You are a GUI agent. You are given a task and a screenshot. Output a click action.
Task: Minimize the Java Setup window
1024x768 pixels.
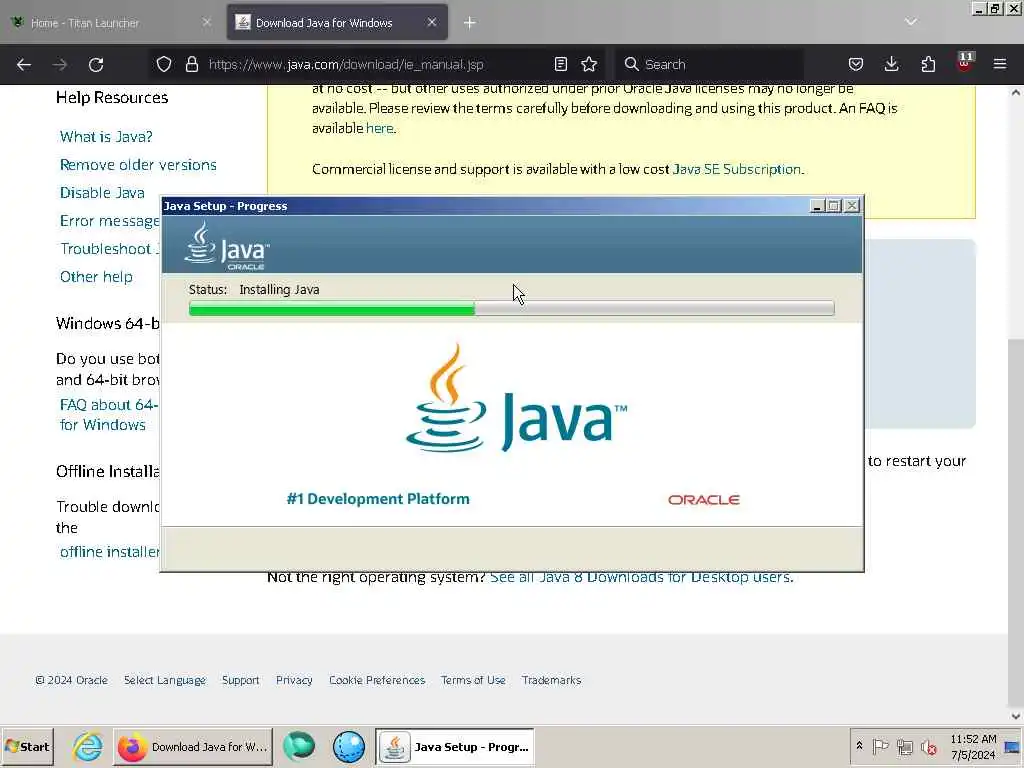click(x=816, y=206)
